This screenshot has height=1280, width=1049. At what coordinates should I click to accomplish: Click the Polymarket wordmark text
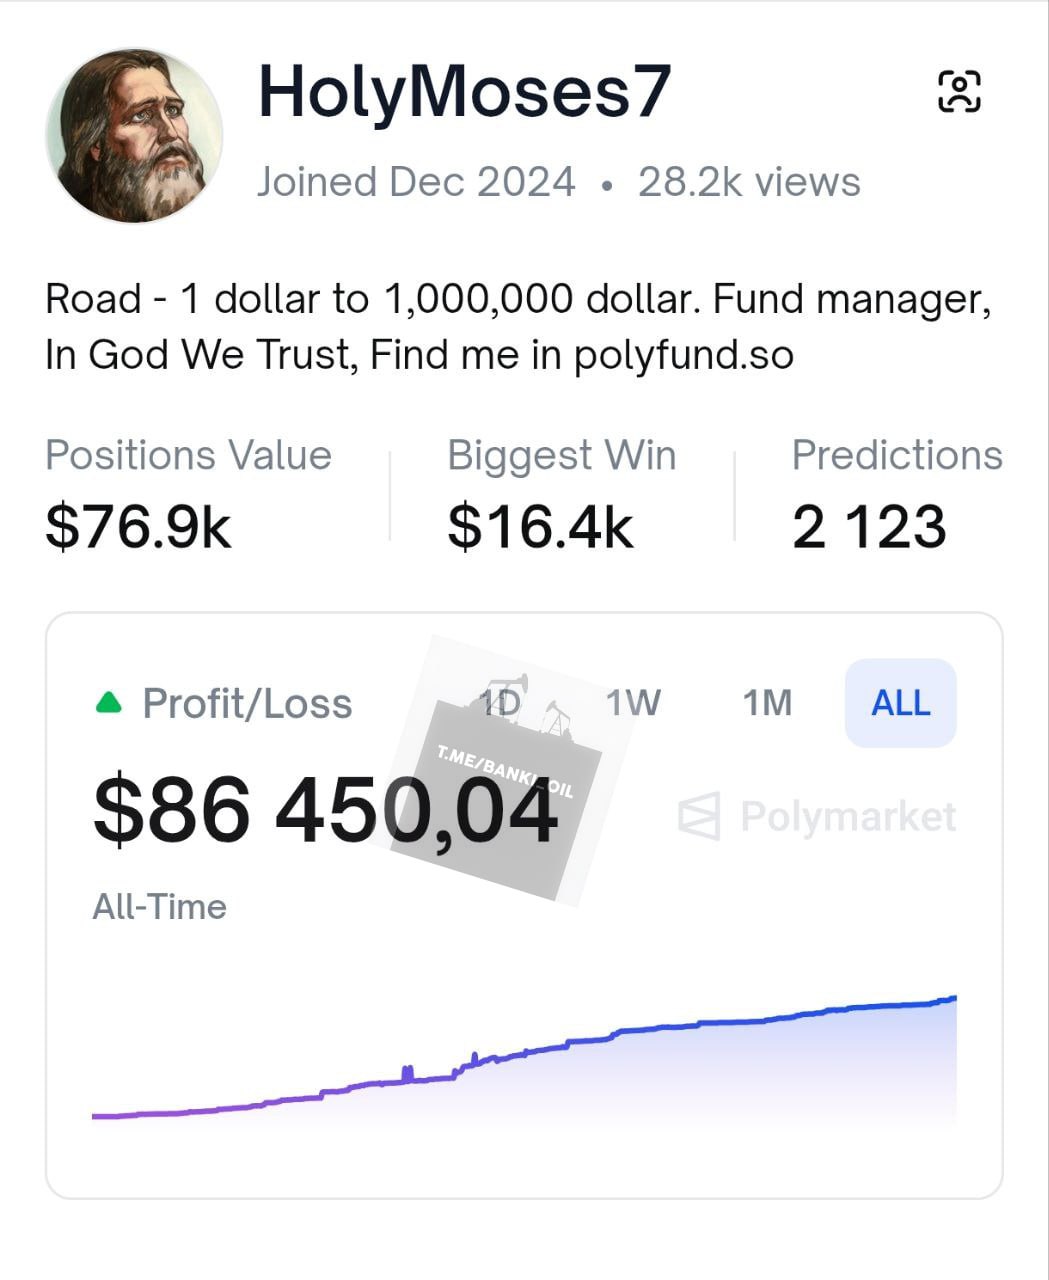coord(848,817)
